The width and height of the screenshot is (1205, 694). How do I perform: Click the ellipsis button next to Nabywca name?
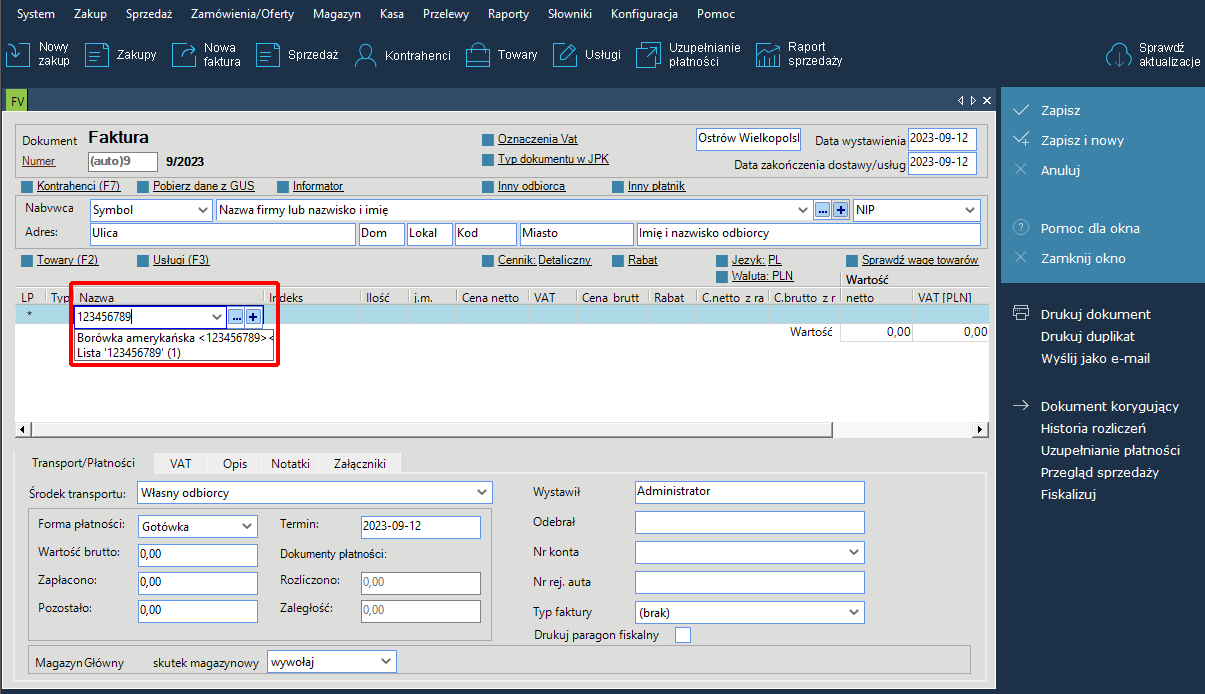coord(822,210)
